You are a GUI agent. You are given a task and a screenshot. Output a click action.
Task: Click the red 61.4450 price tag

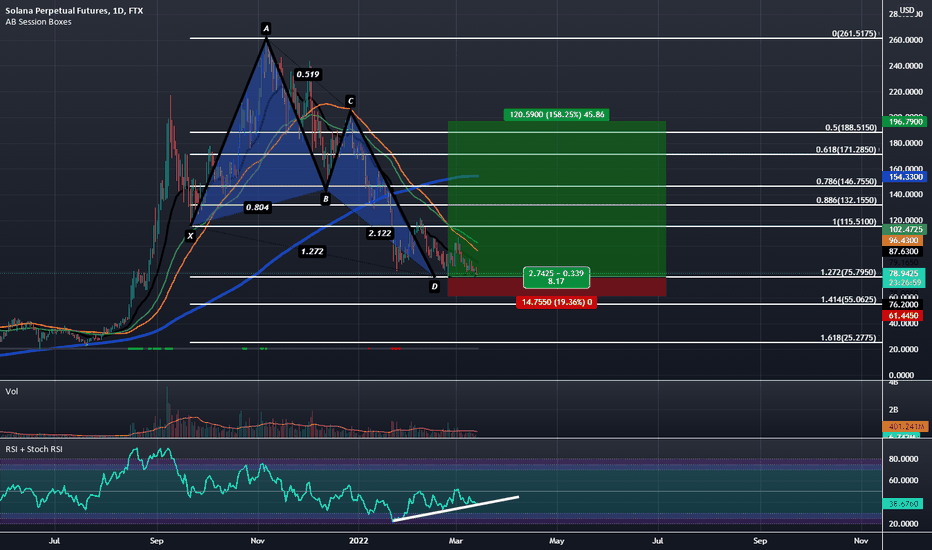coord(902,316)
